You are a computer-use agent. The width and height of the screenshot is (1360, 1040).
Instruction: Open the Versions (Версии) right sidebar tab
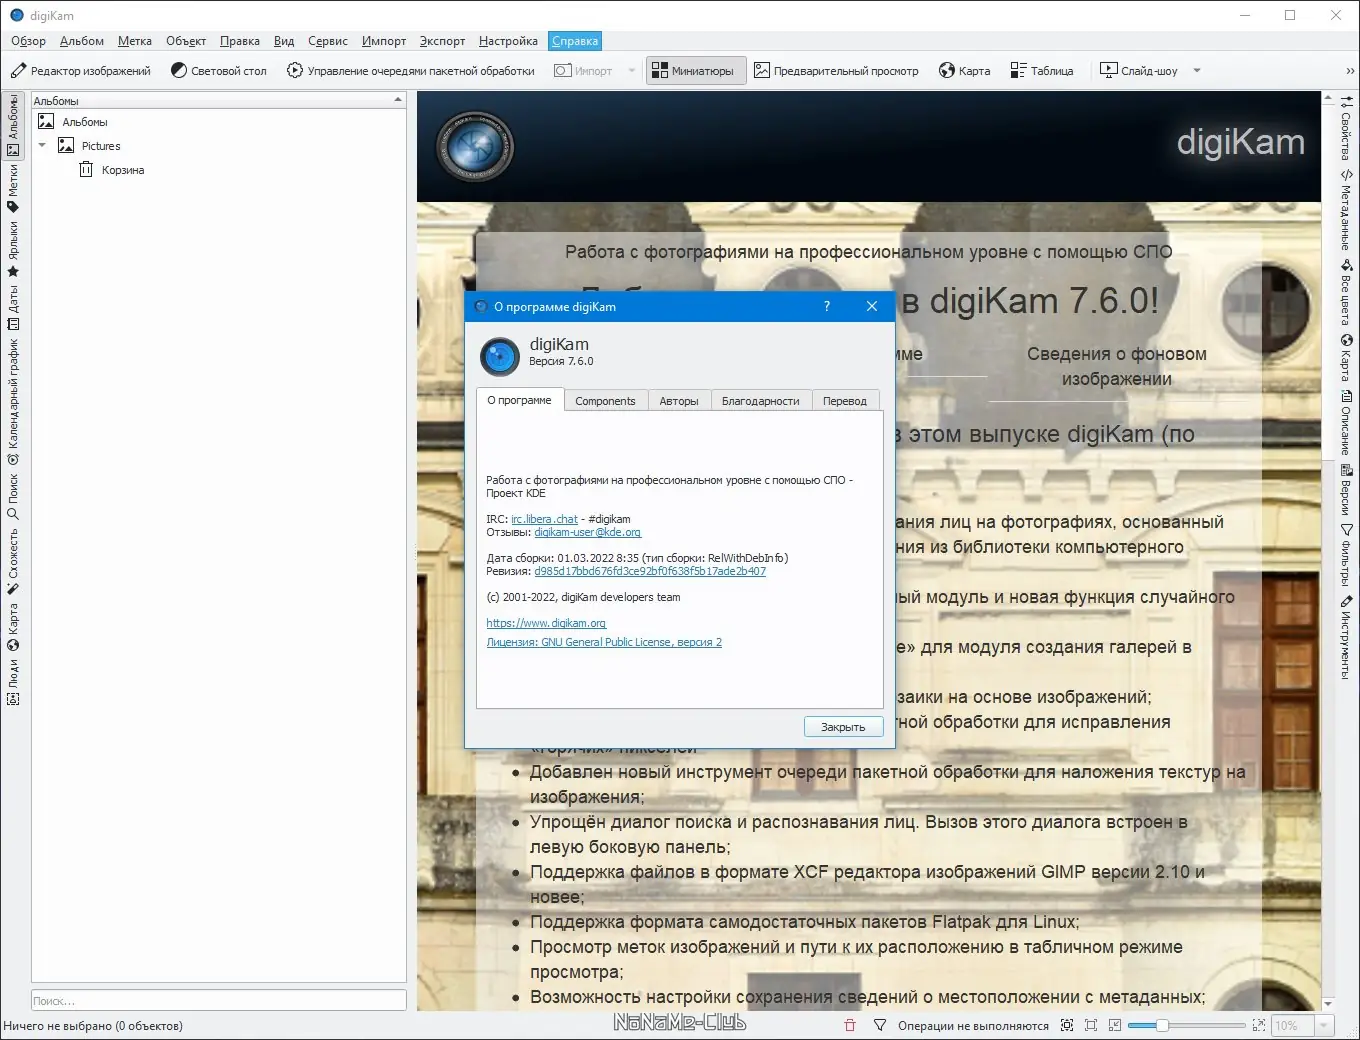[x=1346, y=489]
